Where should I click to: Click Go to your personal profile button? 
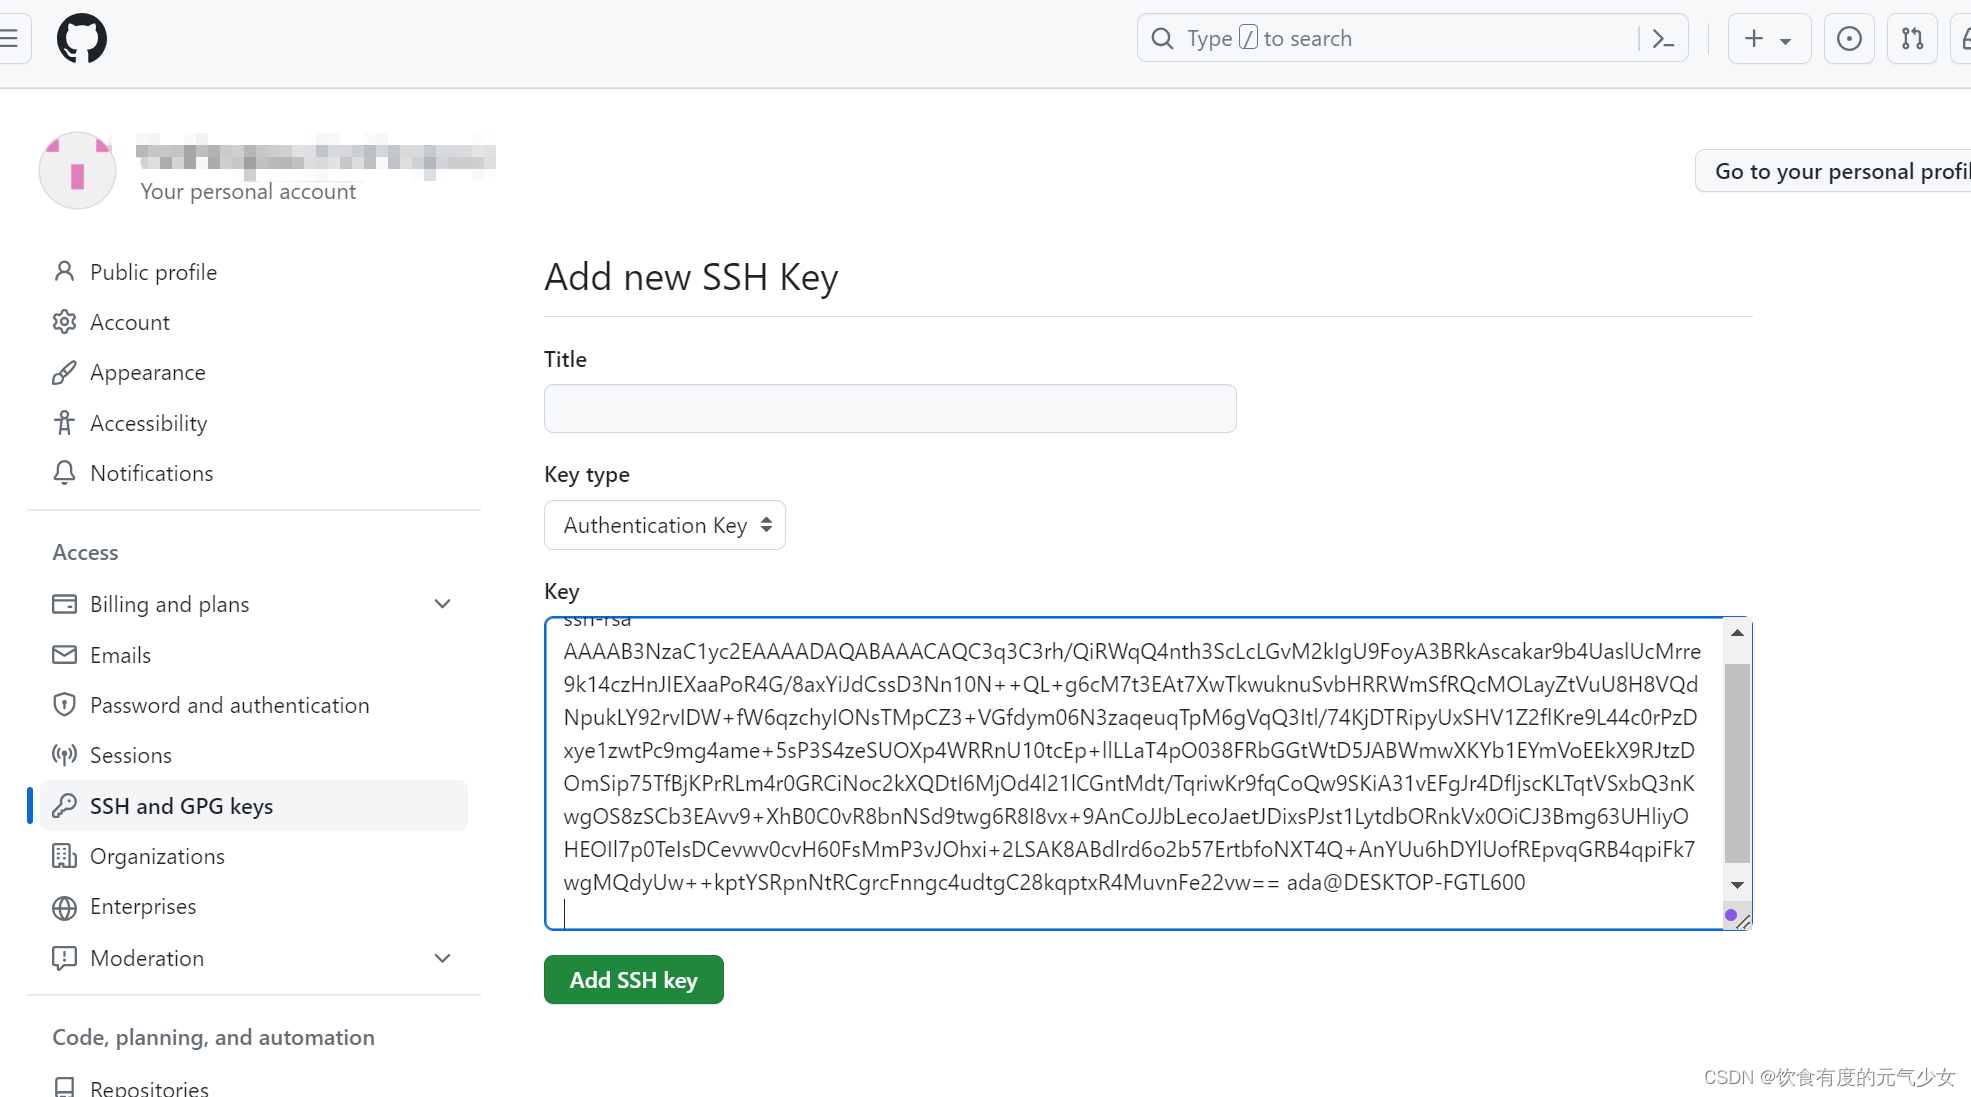(1834, 171)
